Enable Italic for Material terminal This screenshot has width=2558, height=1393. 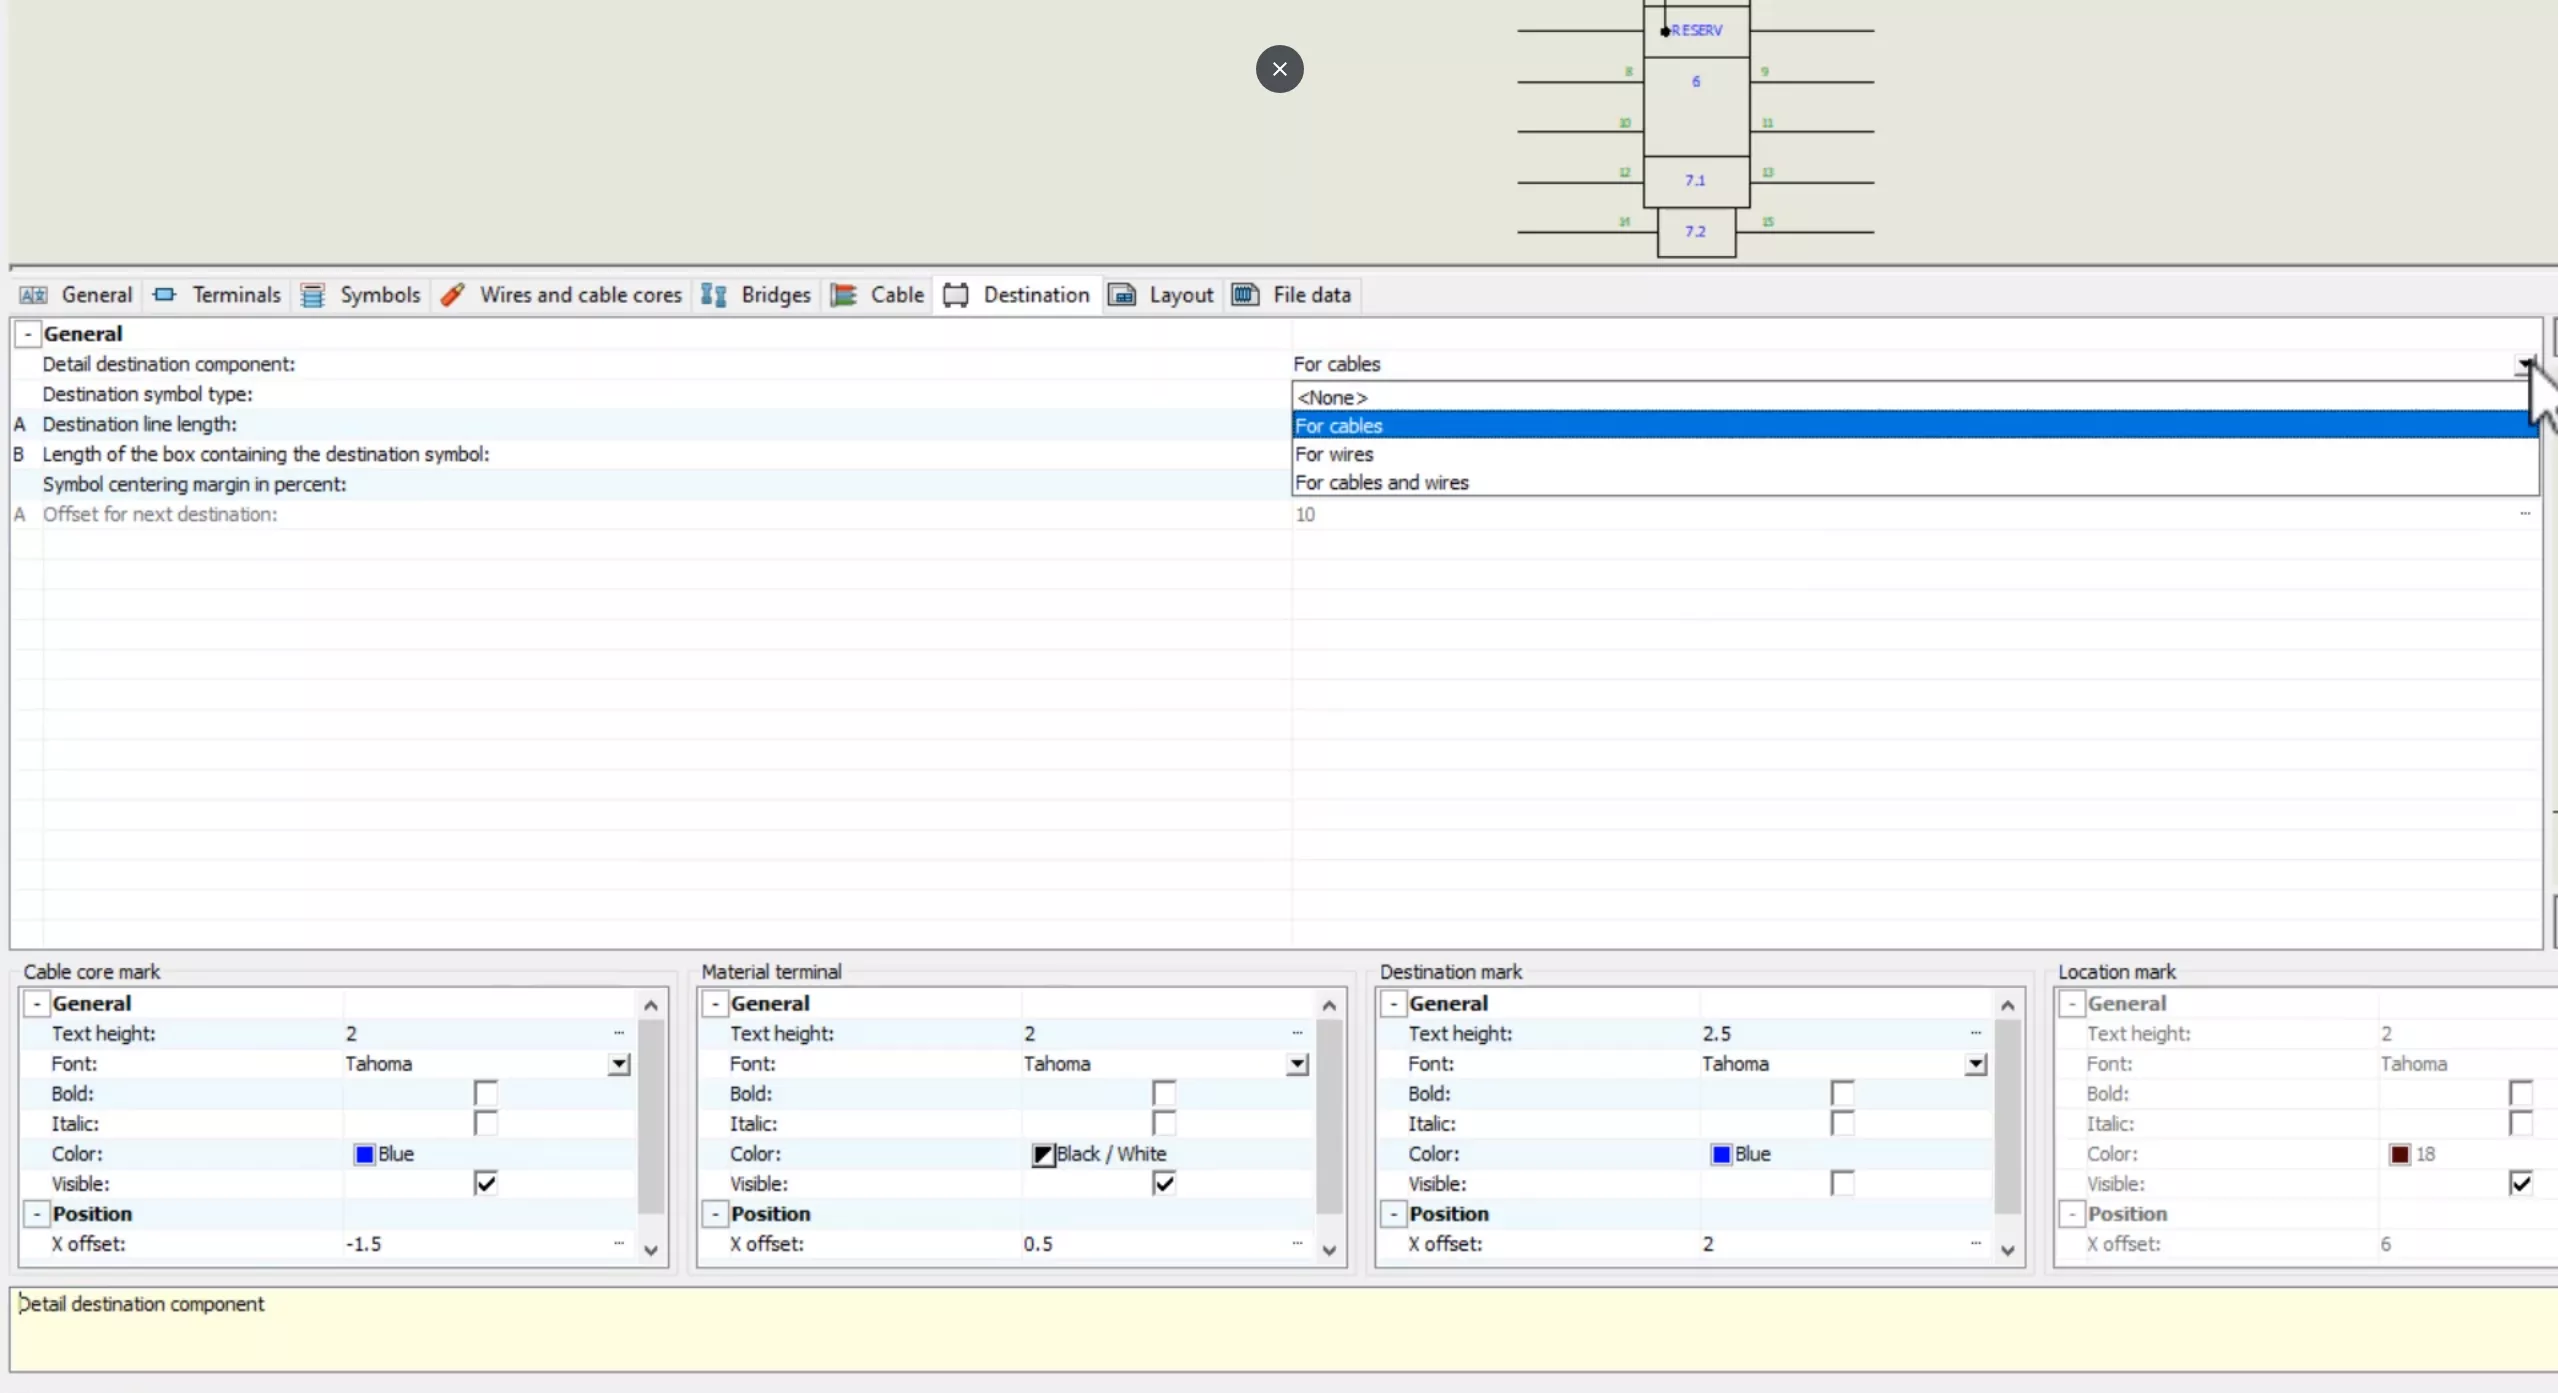point(1164,1123)
